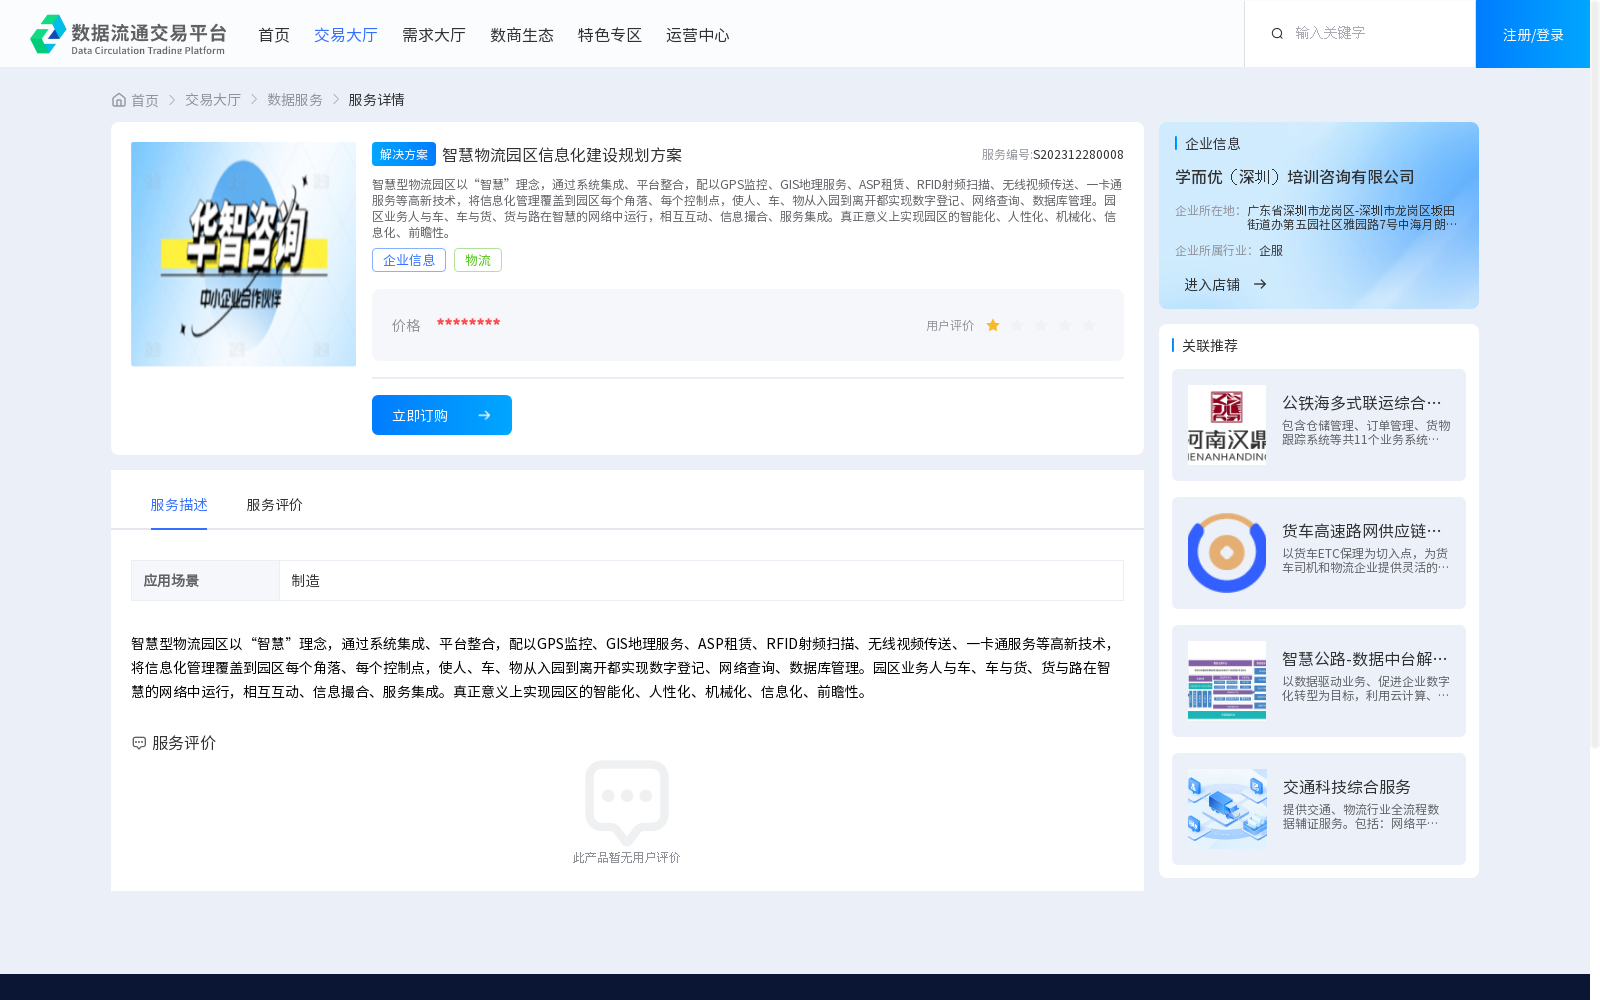Click the page vertical scrollbar
The width and height of the screenshot is (1600, 1000).
click(x=1595, y=375)
